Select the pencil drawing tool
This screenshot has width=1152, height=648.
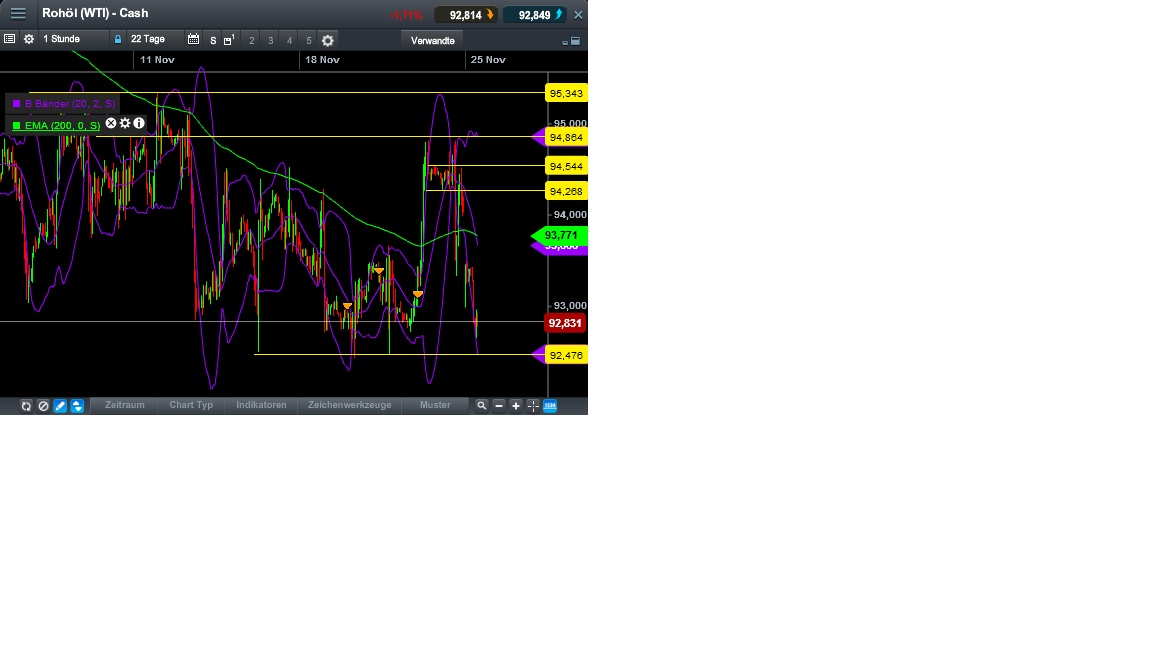[x=59, y=405]
